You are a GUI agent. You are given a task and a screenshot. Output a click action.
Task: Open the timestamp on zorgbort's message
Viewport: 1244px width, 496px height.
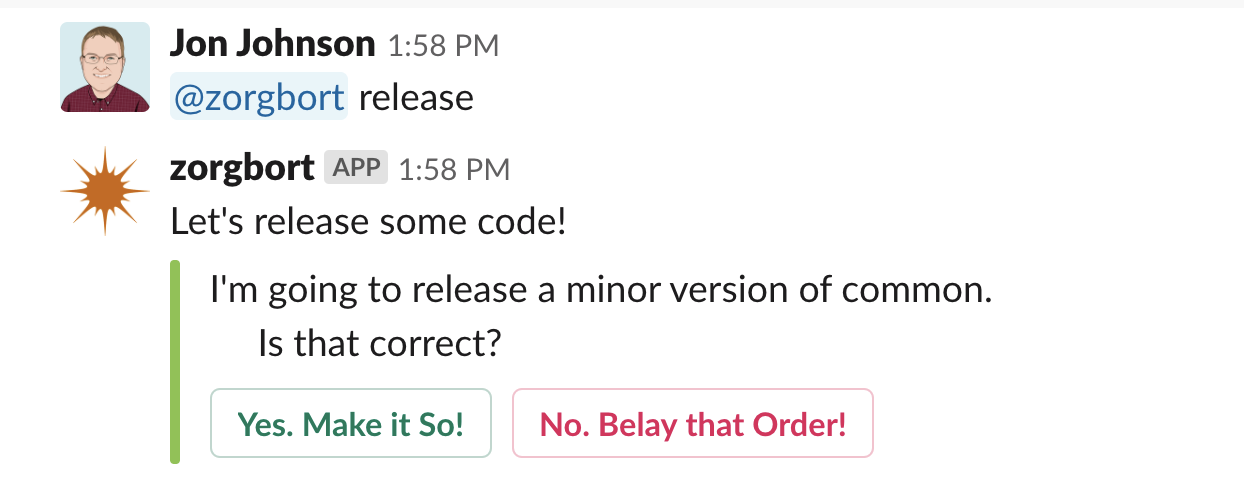(454, 170)
